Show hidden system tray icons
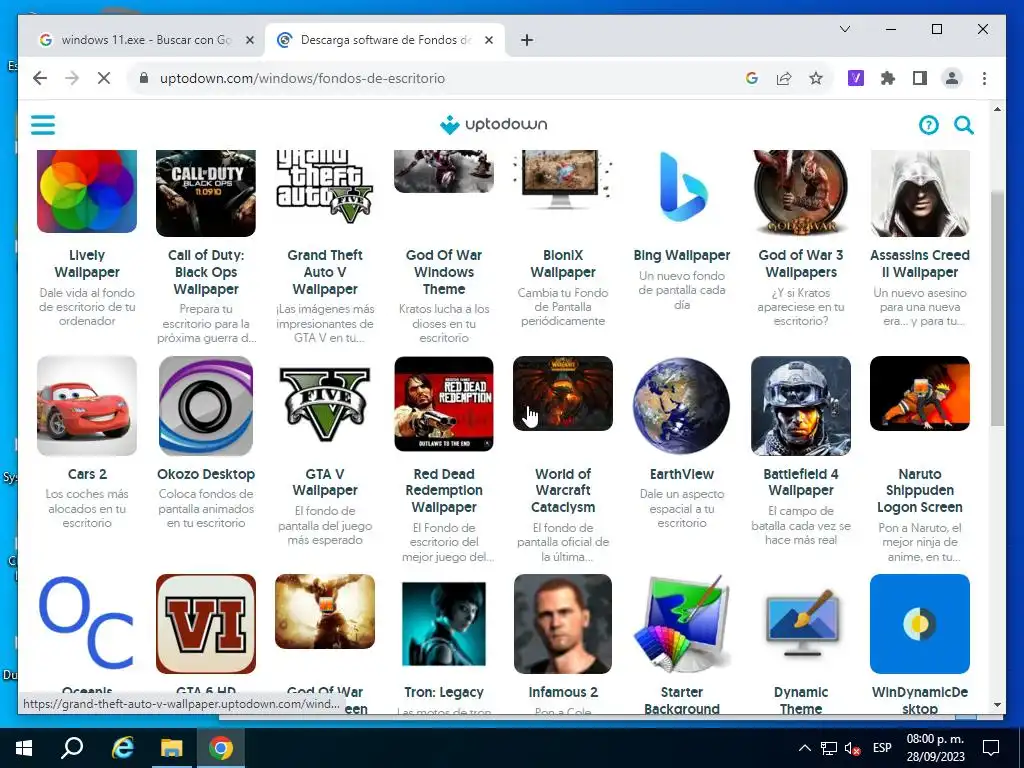Image resolution: width=1024 pixels, height=768 pixels. tap(805, 748)
